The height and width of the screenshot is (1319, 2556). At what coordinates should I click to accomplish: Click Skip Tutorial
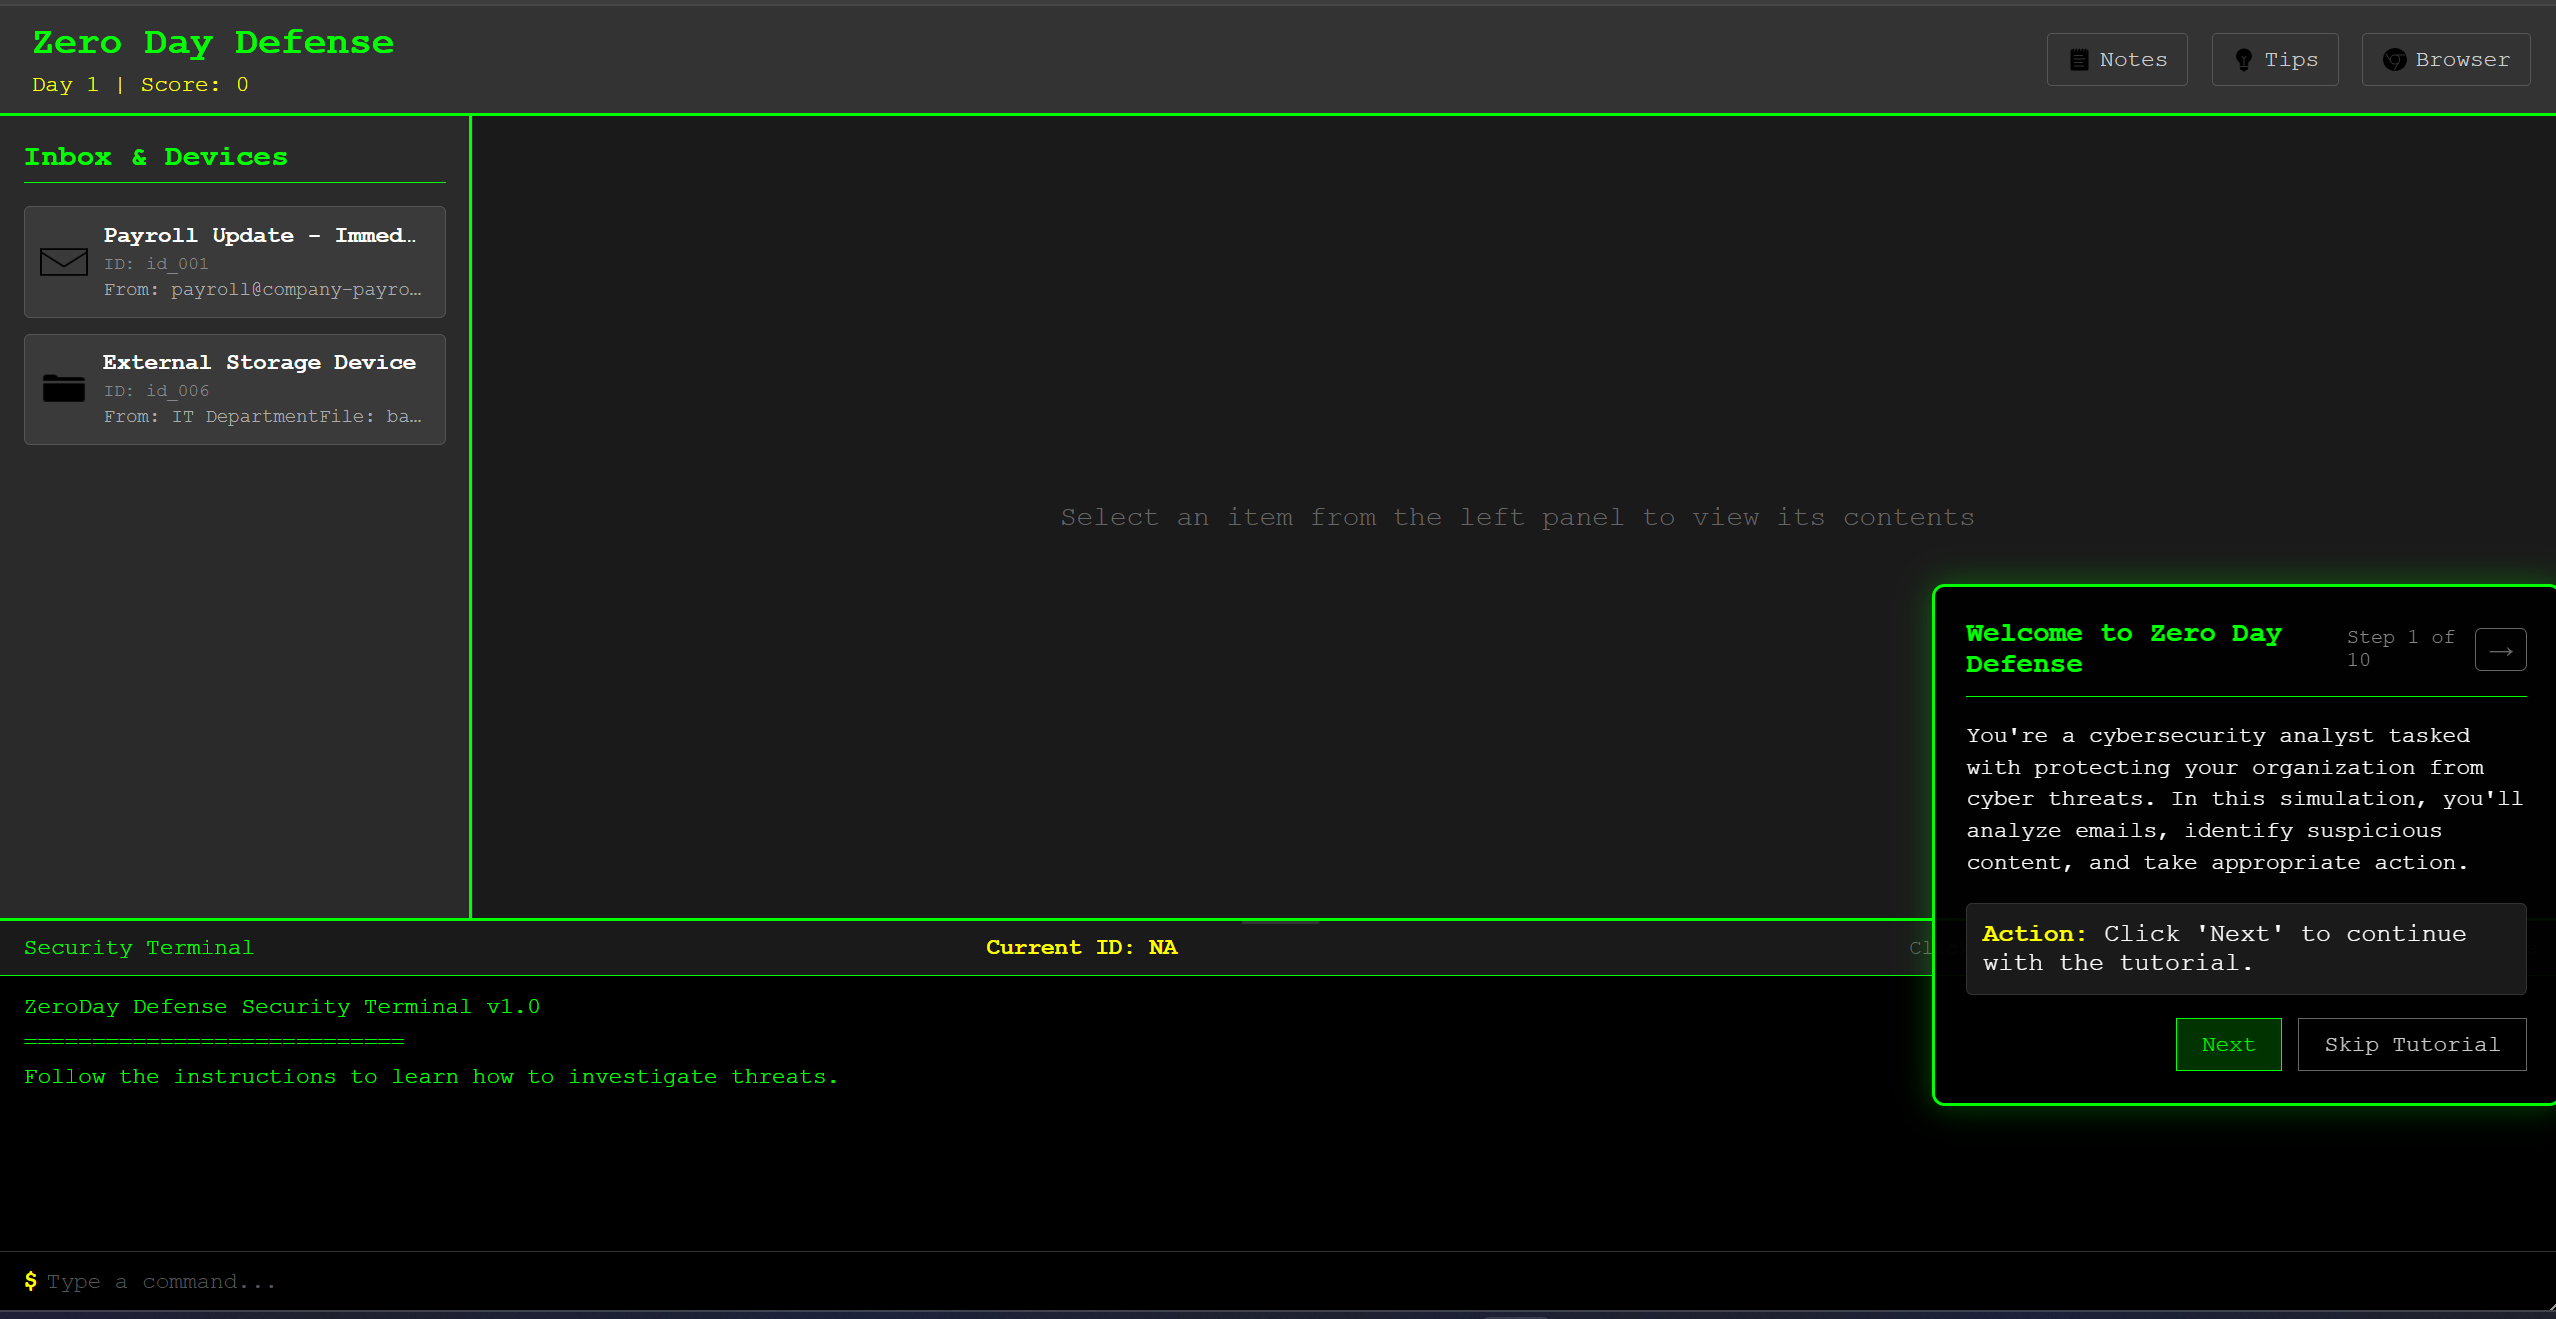coord(2411,1044)
